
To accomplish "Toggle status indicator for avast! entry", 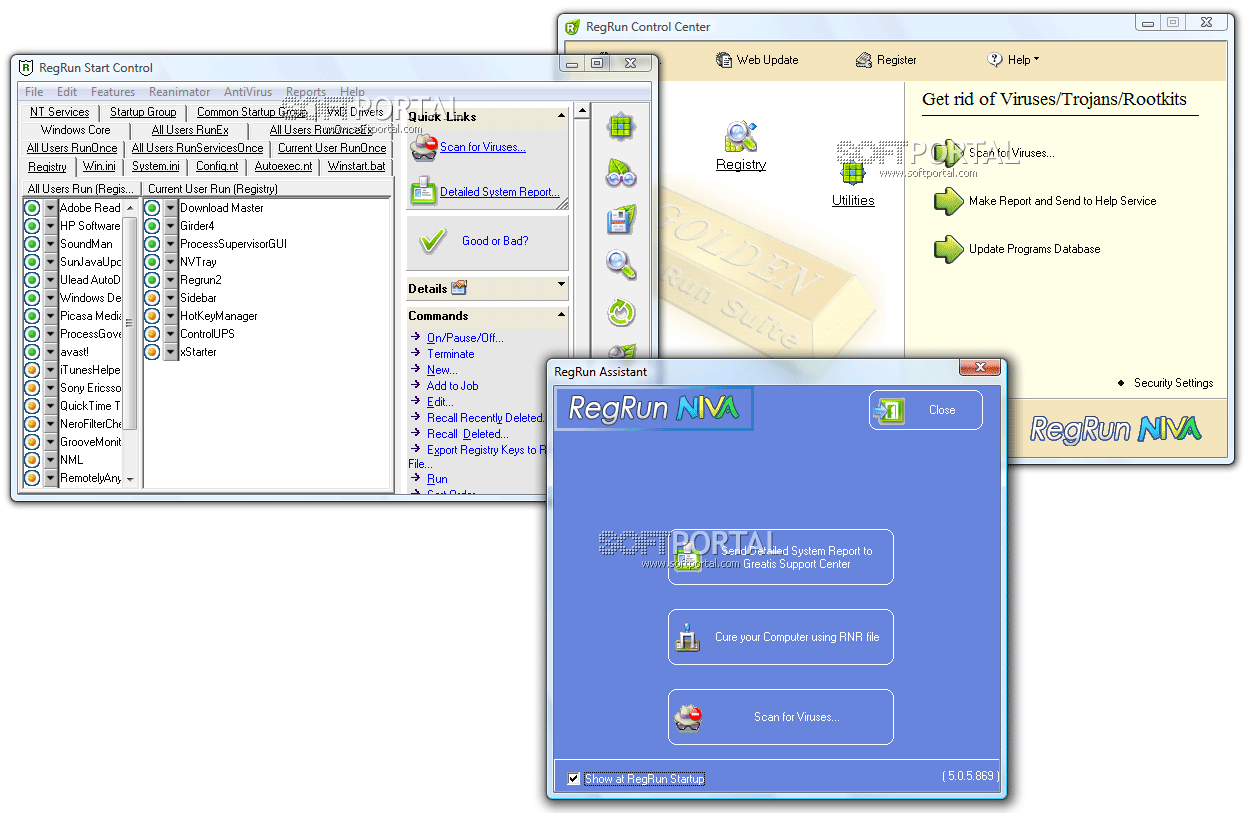I will pos(32,352).
